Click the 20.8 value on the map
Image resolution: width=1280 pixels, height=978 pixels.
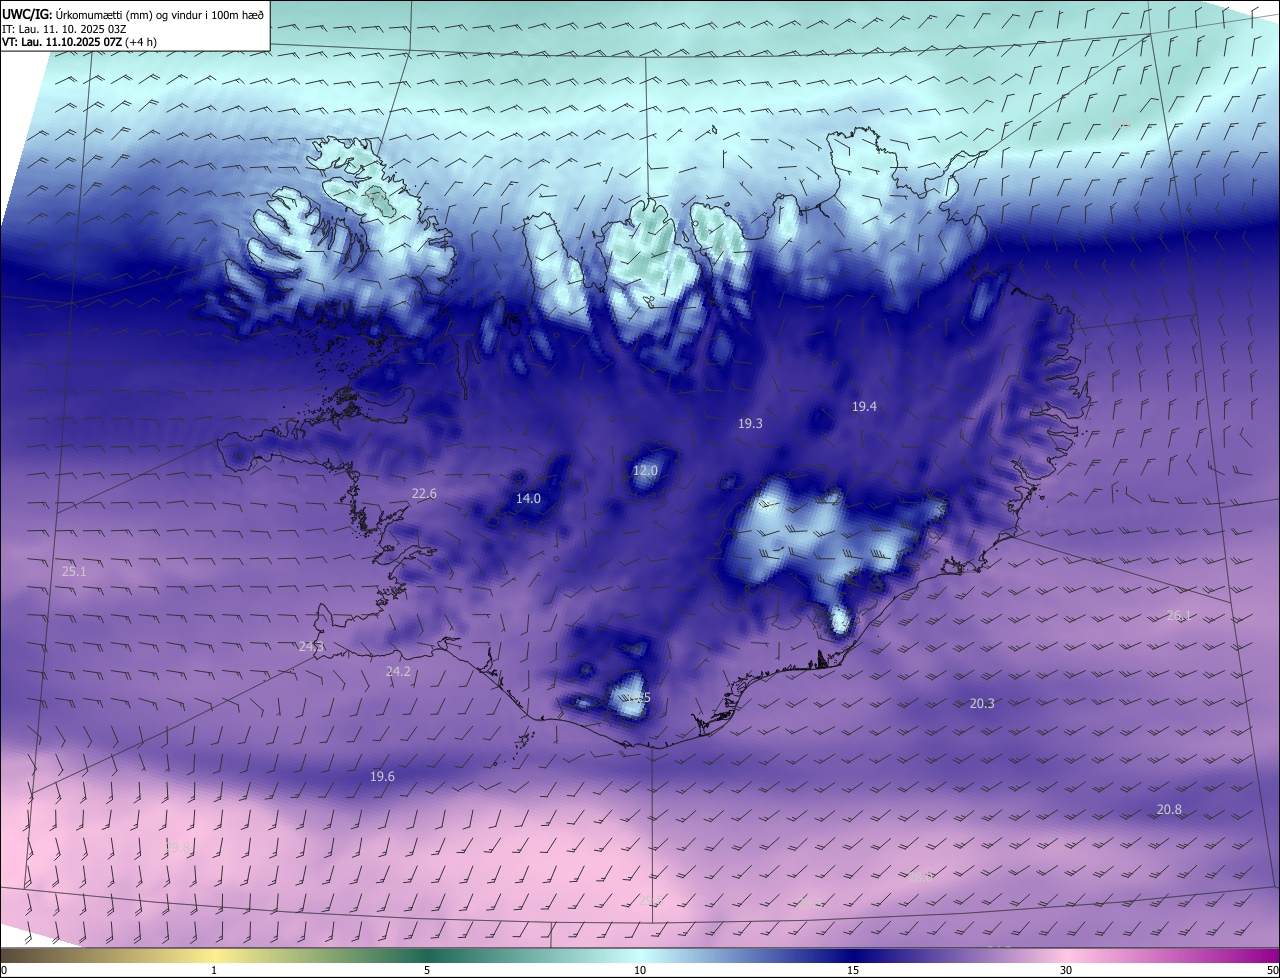[1169, 810]
